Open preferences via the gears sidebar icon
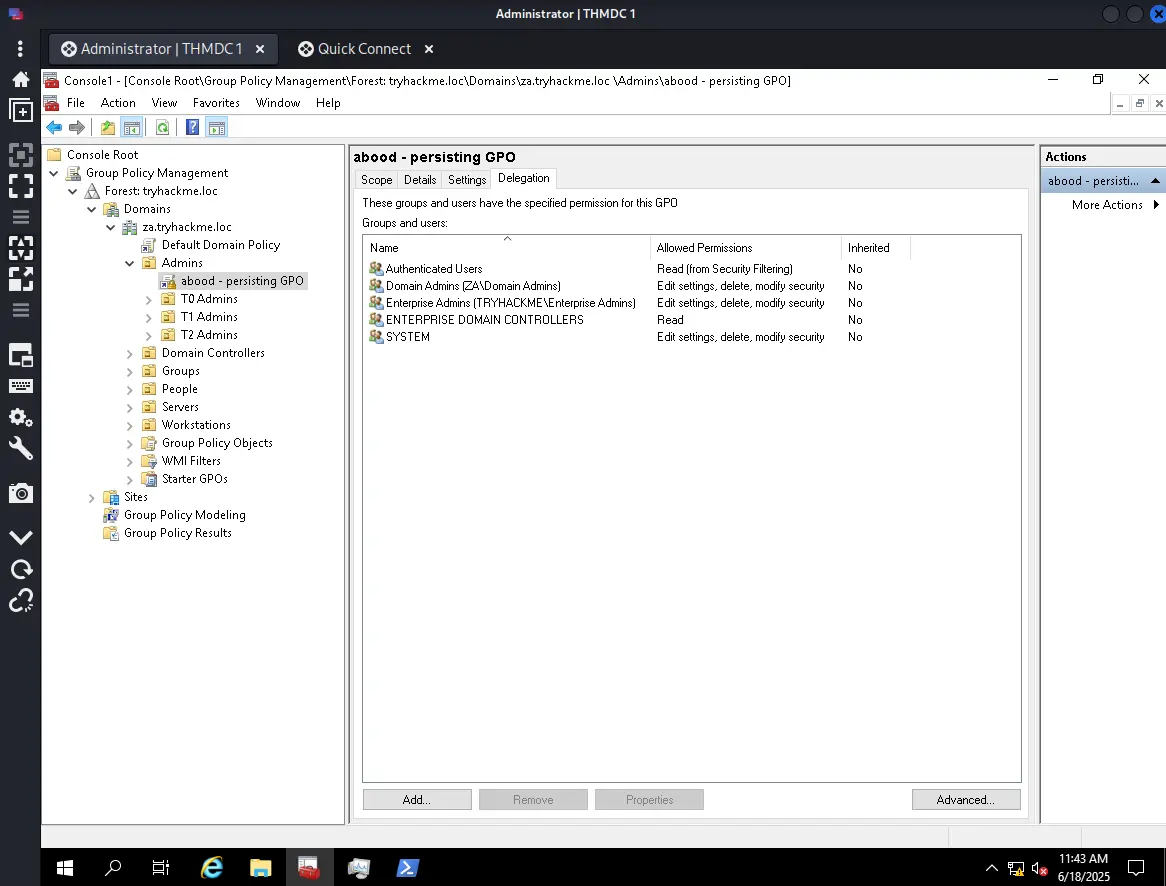This screenshot has width=1166, height=886. click(21, 417)
